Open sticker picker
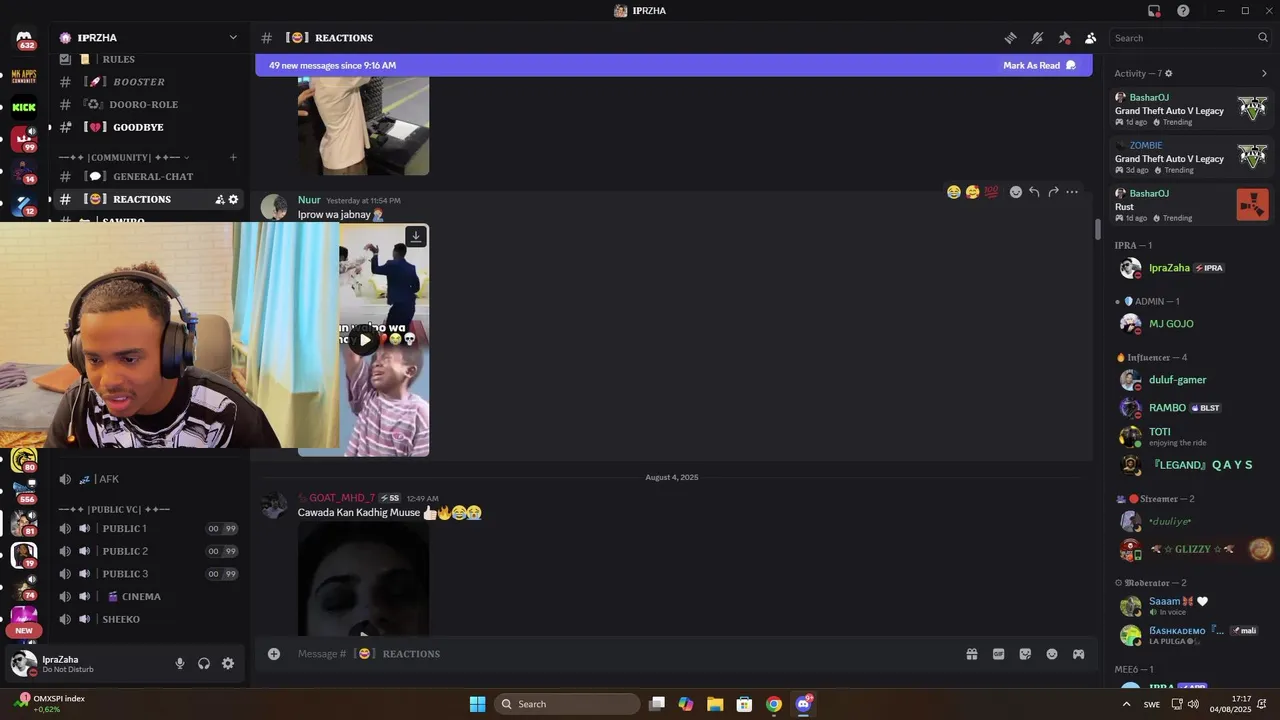The width and height of the screenshot is (1280, 720). 1025,654
